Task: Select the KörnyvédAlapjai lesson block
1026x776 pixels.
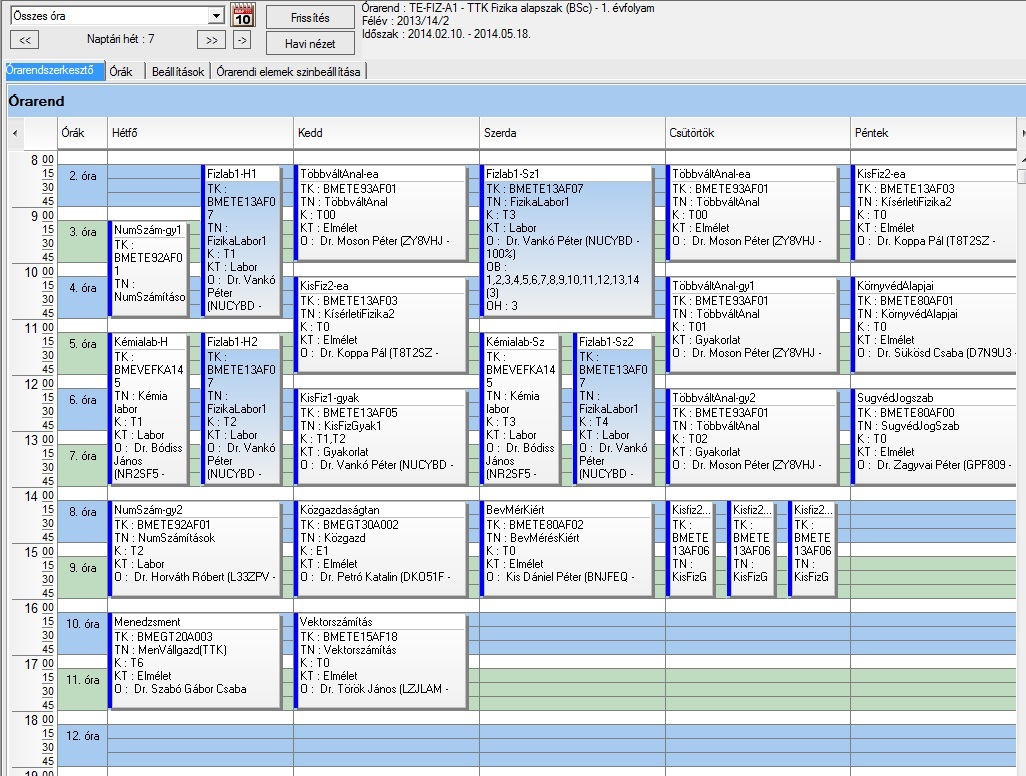Action: point(934,325)
